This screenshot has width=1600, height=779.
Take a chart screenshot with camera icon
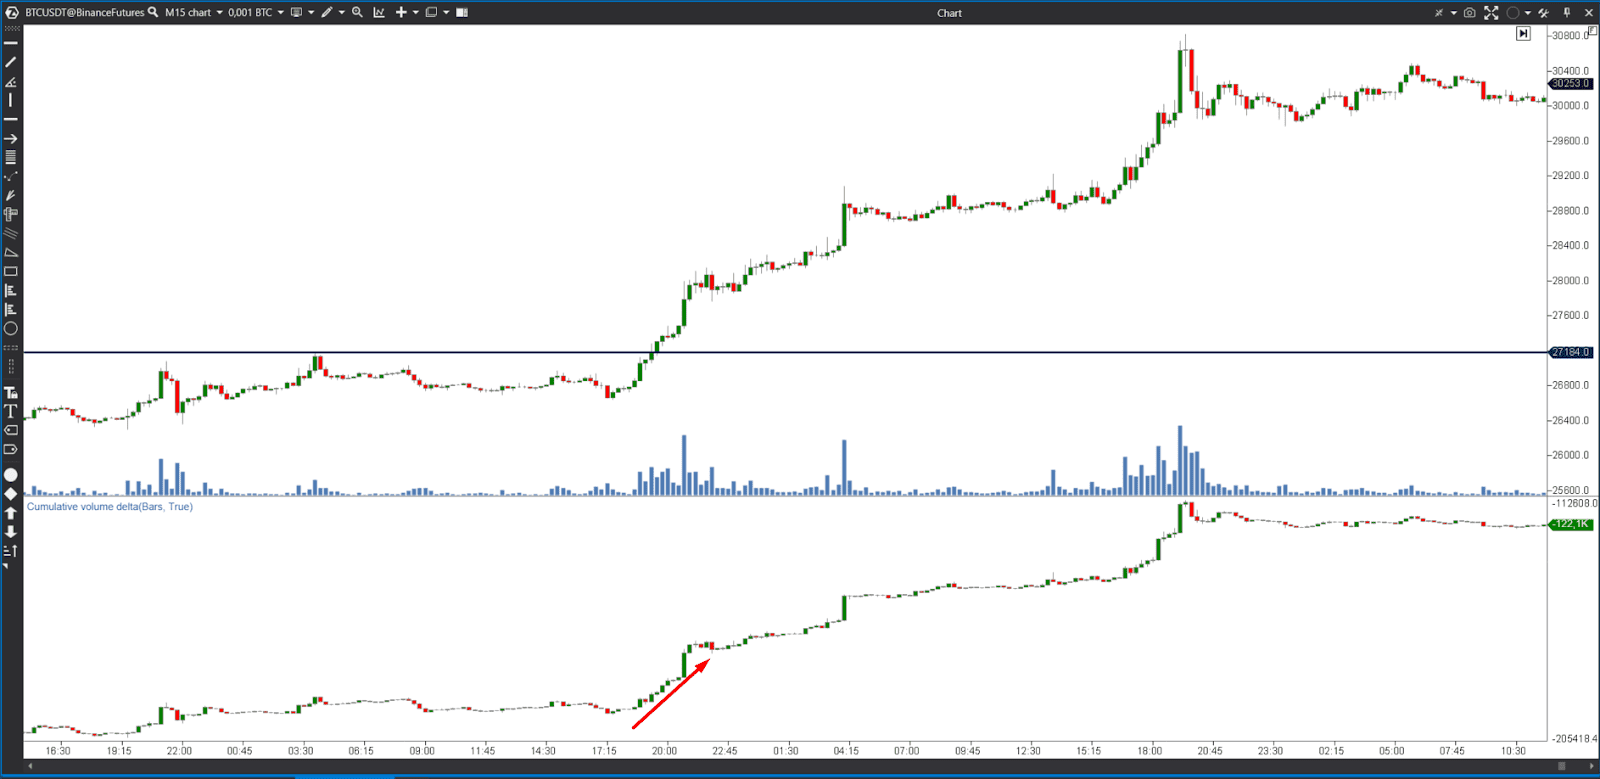(1470, 13)
